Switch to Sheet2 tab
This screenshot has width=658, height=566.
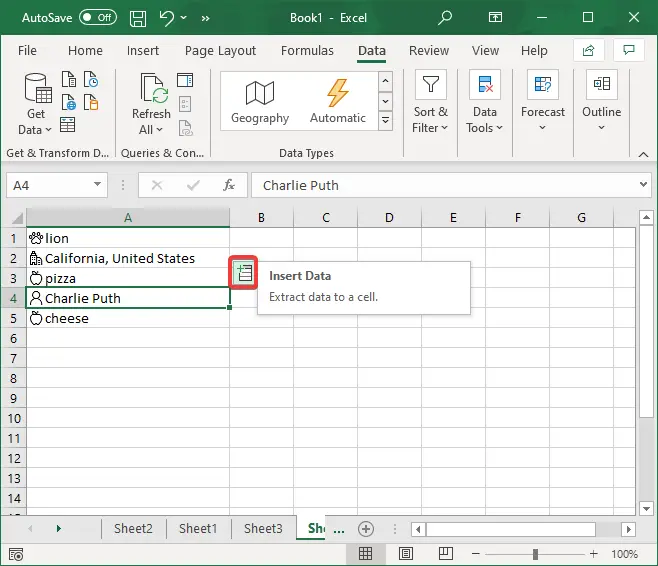coord(133,529)
